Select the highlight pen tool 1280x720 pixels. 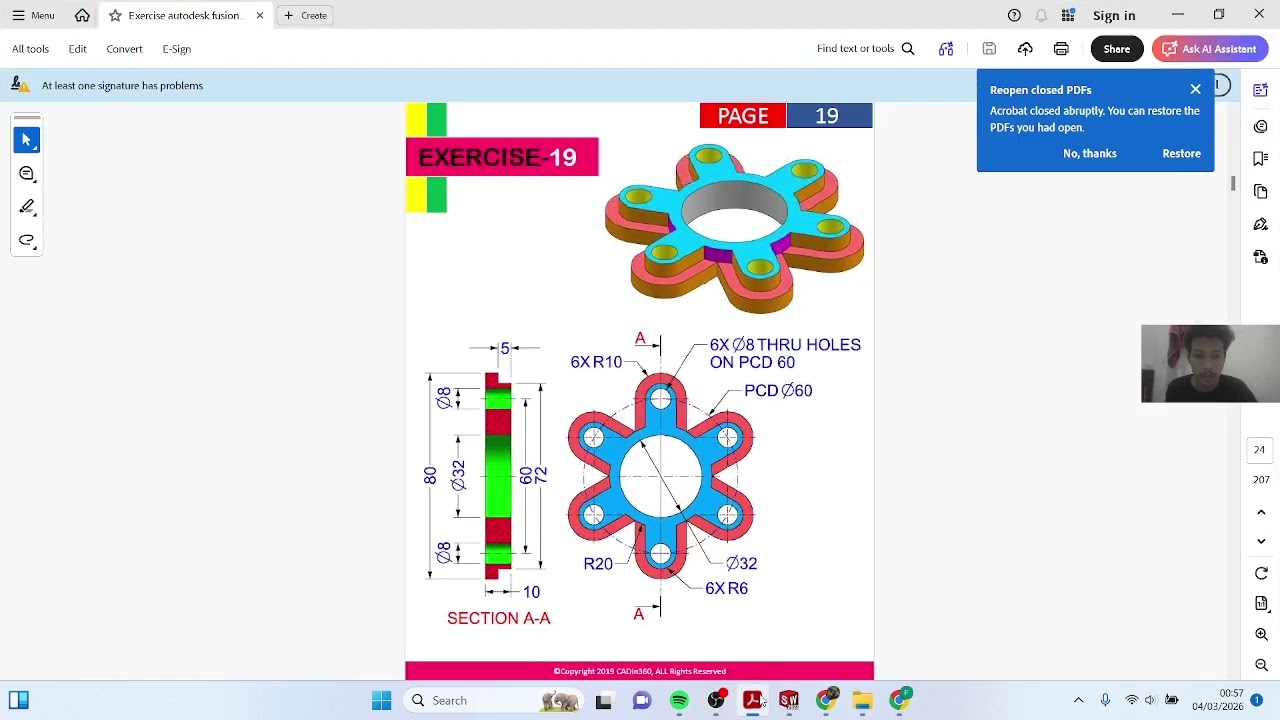coord(27,207)
